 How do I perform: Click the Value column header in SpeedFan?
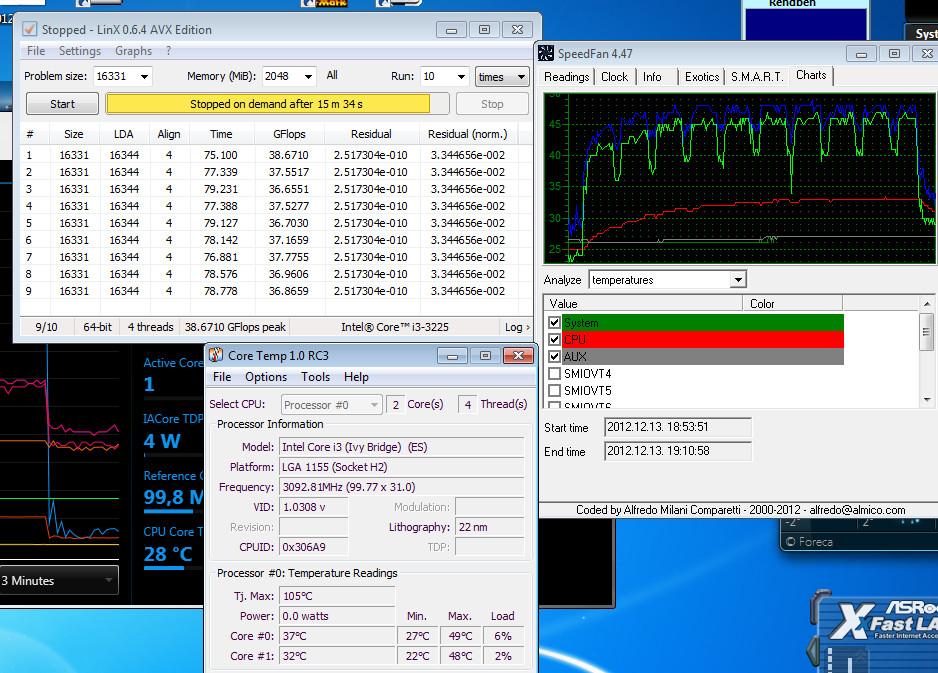tap(643, 304)
